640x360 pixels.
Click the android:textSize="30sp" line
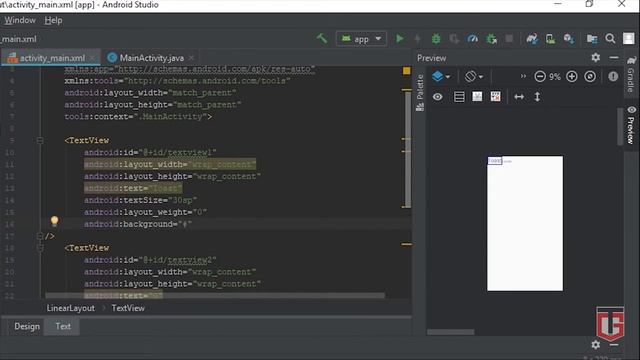140,200
